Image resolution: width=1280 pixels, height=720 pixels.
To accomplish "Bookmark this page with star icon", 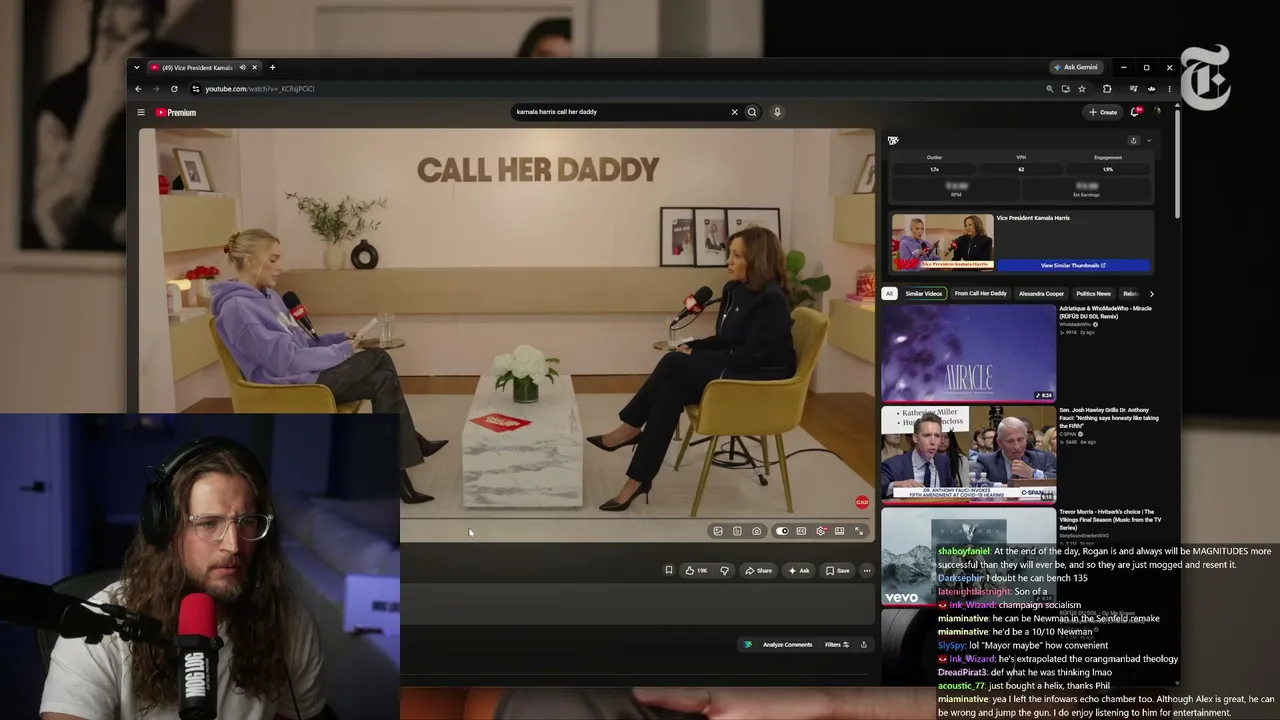I will 1081,89.
